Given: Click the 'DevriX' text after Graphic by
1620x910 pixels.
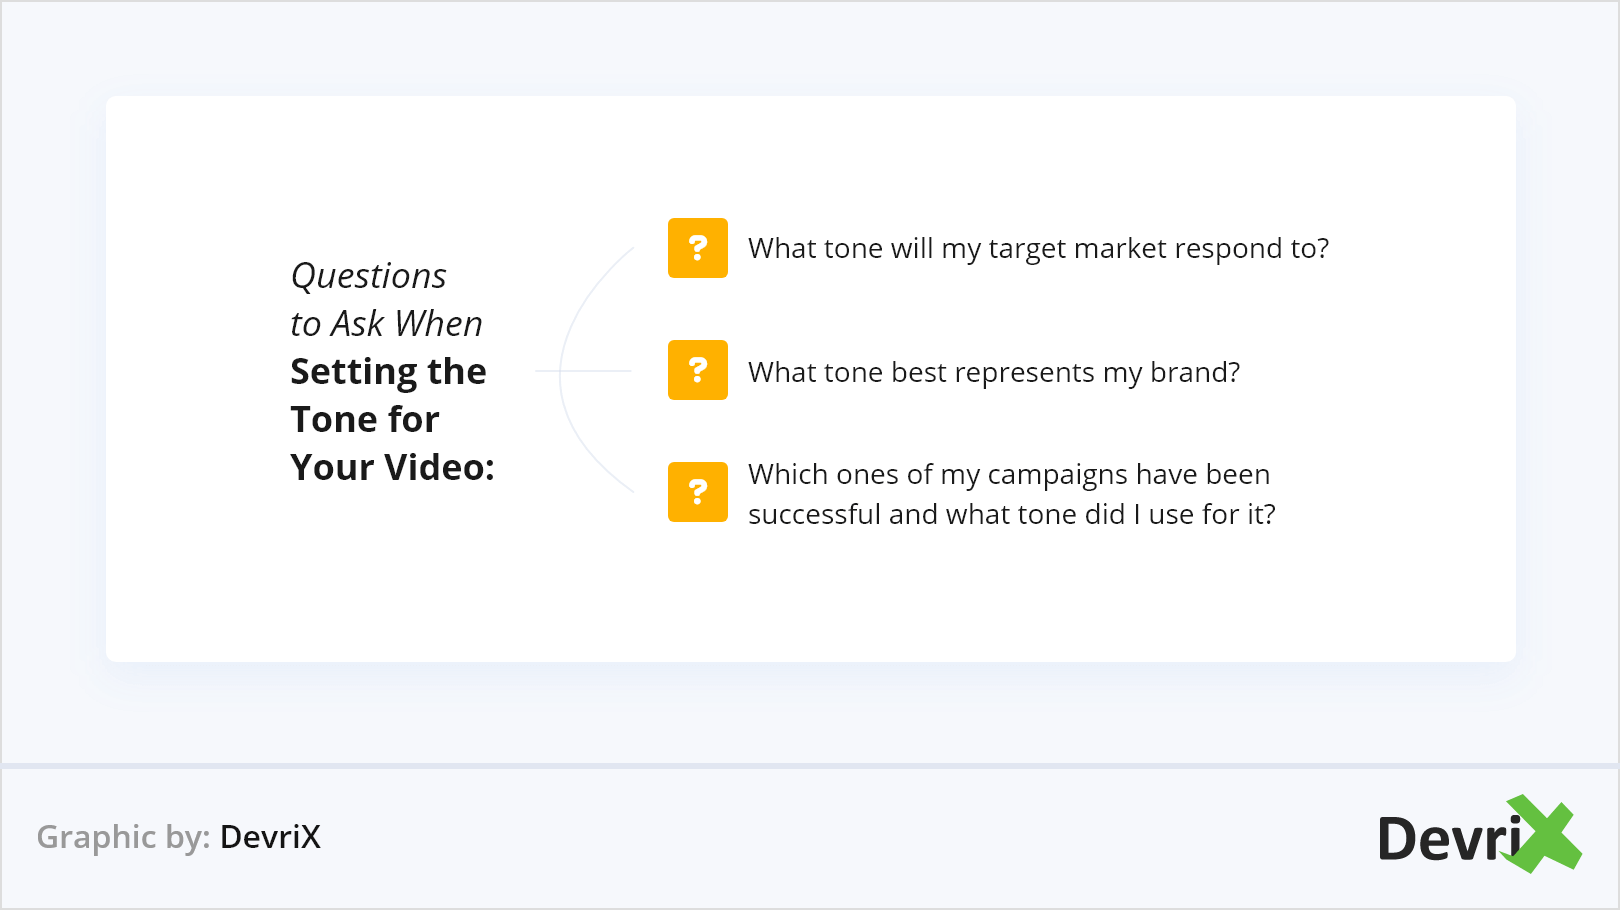Looking at the screenshot, I should 270,837.
